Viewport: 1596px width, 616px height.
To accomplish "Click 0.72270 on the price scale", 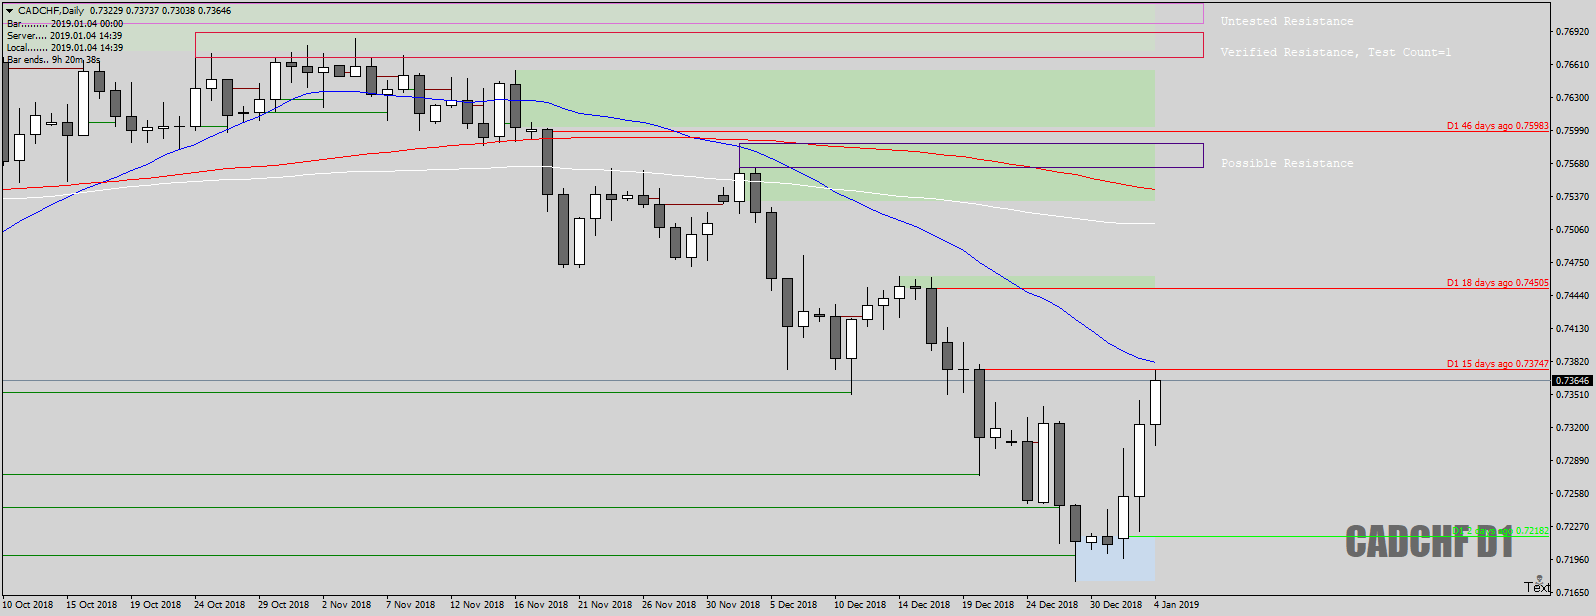I will point(1572,527).
